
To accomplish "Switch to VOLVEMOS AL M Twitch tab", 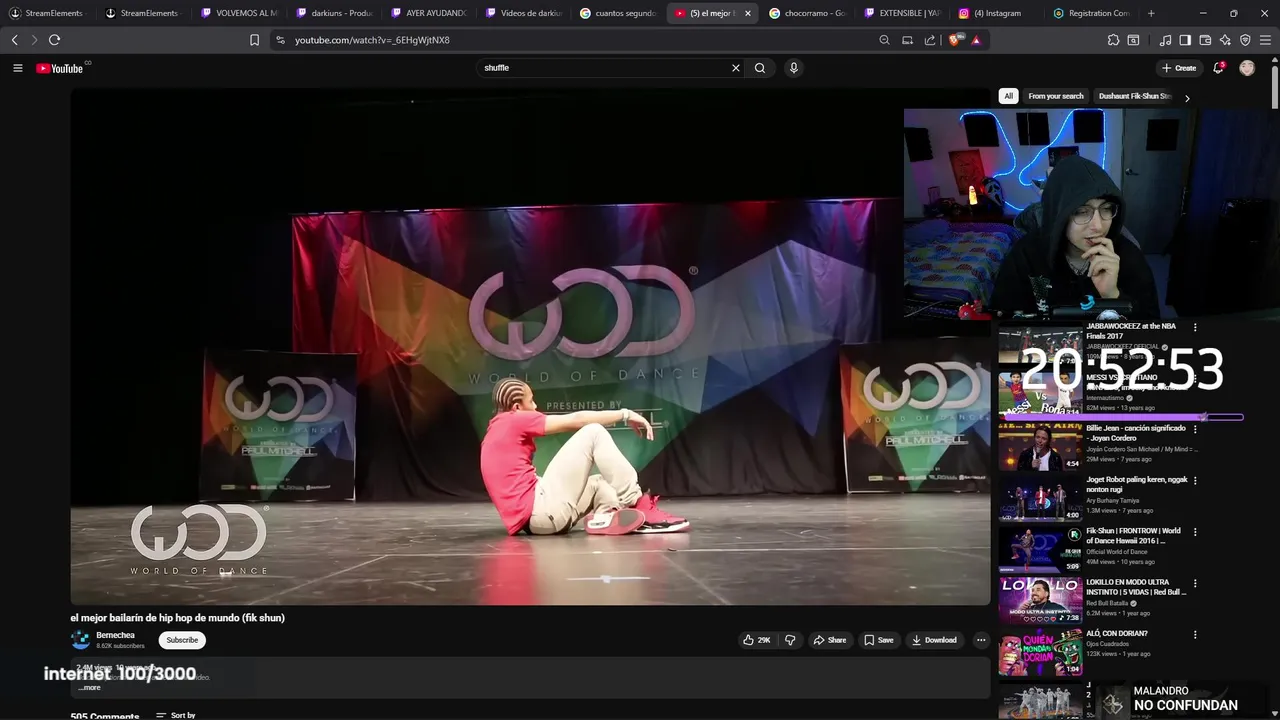I will (240, 13).
